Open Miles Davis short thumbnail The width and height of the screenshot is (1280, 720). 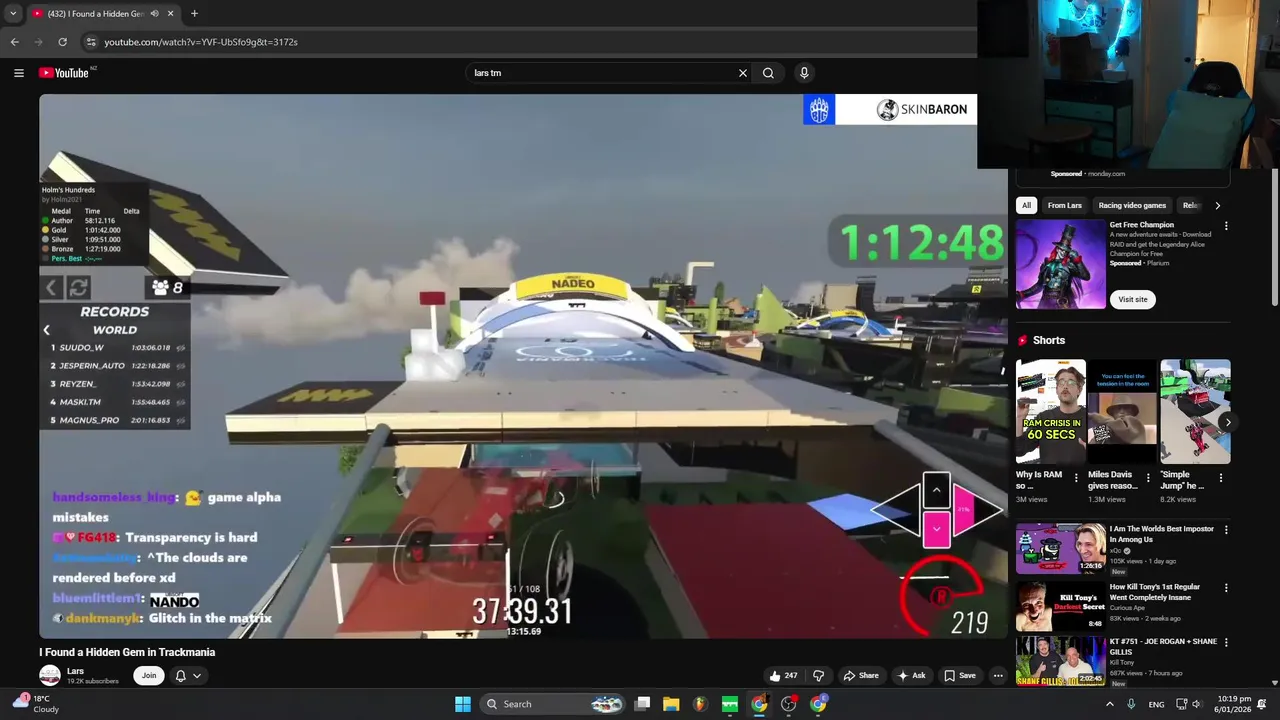(1122, 412)
